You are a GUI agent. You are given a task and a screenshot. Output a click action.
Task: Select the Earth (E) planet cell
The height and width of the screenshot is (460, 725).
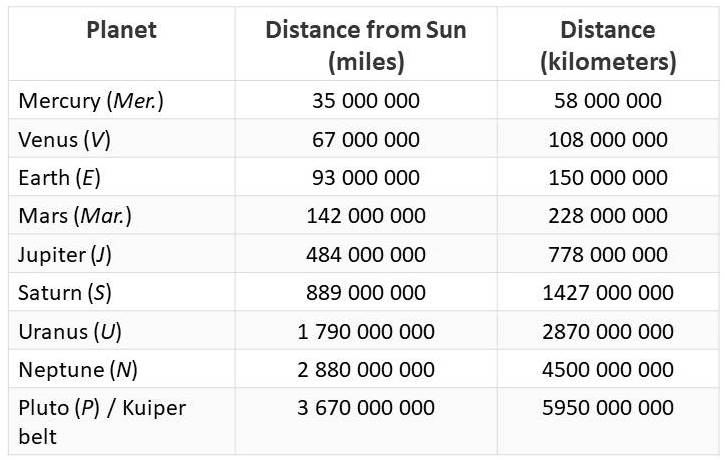[59, 178]
